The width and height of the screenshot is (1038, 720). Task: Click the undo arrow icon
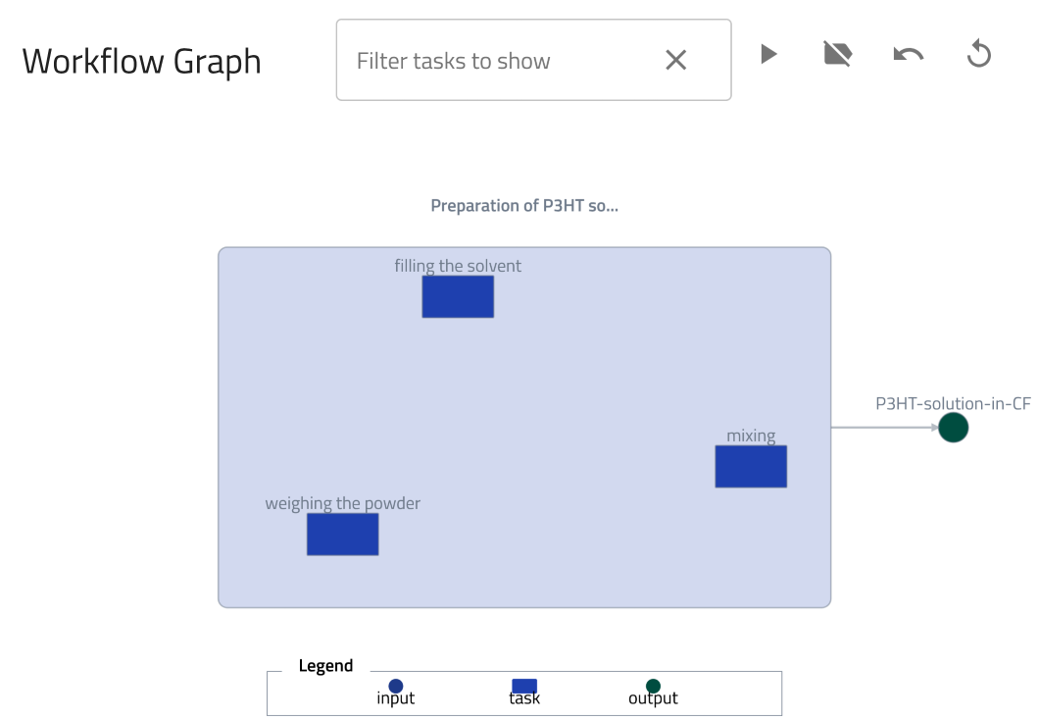pos(908,54)
